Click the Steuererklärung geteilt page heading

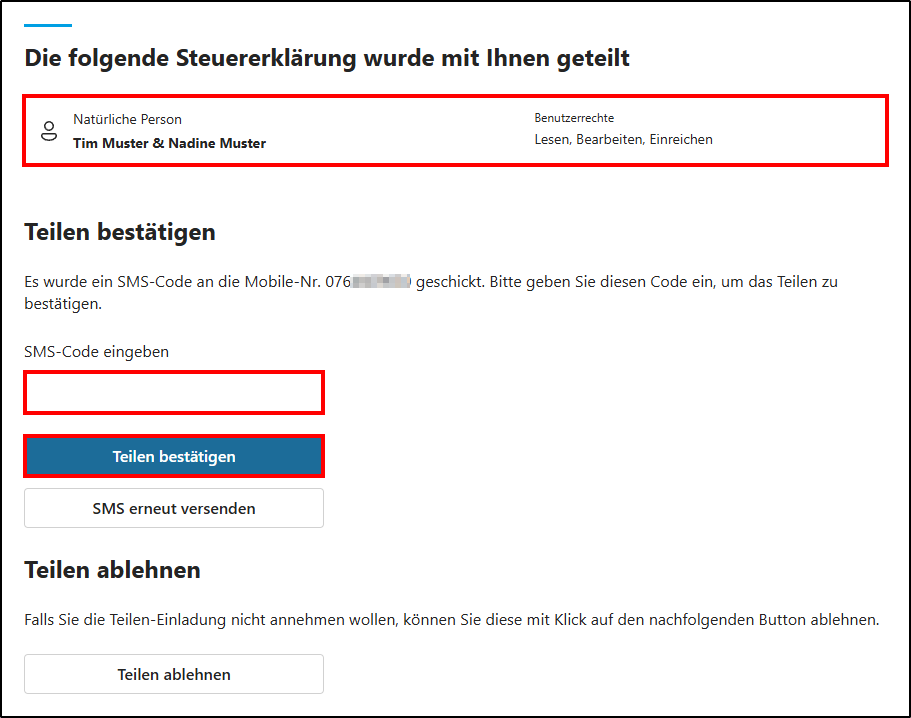[327, 58]
